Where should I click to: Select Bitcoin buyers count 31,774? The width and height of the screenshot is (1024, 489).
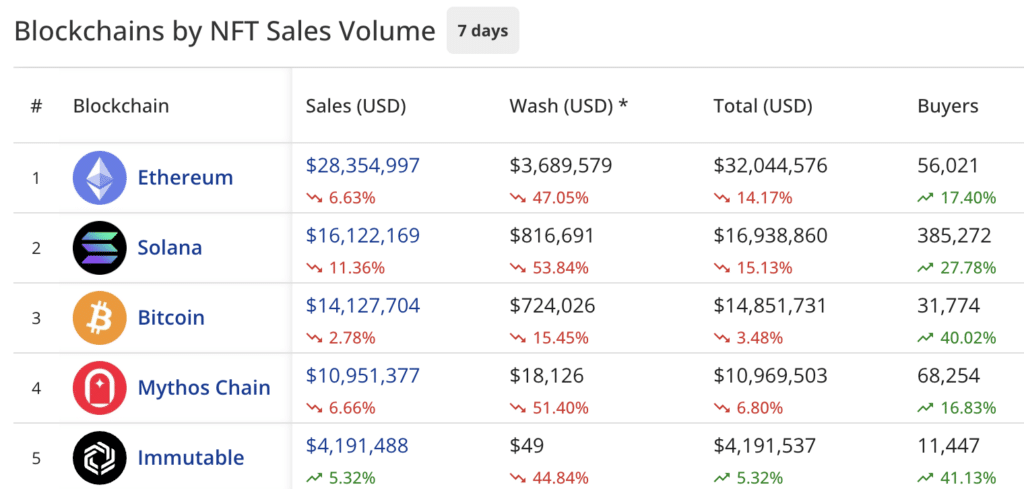(x=948, y=306)
